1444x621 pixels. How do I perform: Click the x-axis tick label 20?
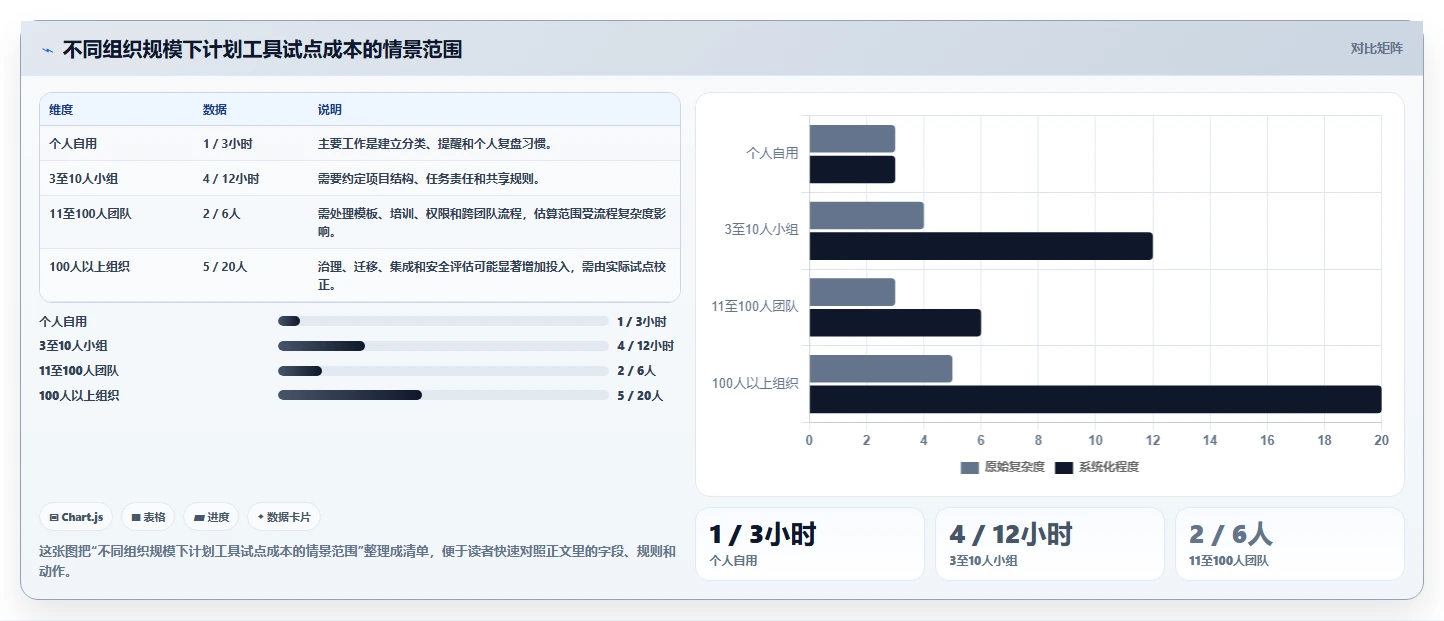coord(1381,440)
